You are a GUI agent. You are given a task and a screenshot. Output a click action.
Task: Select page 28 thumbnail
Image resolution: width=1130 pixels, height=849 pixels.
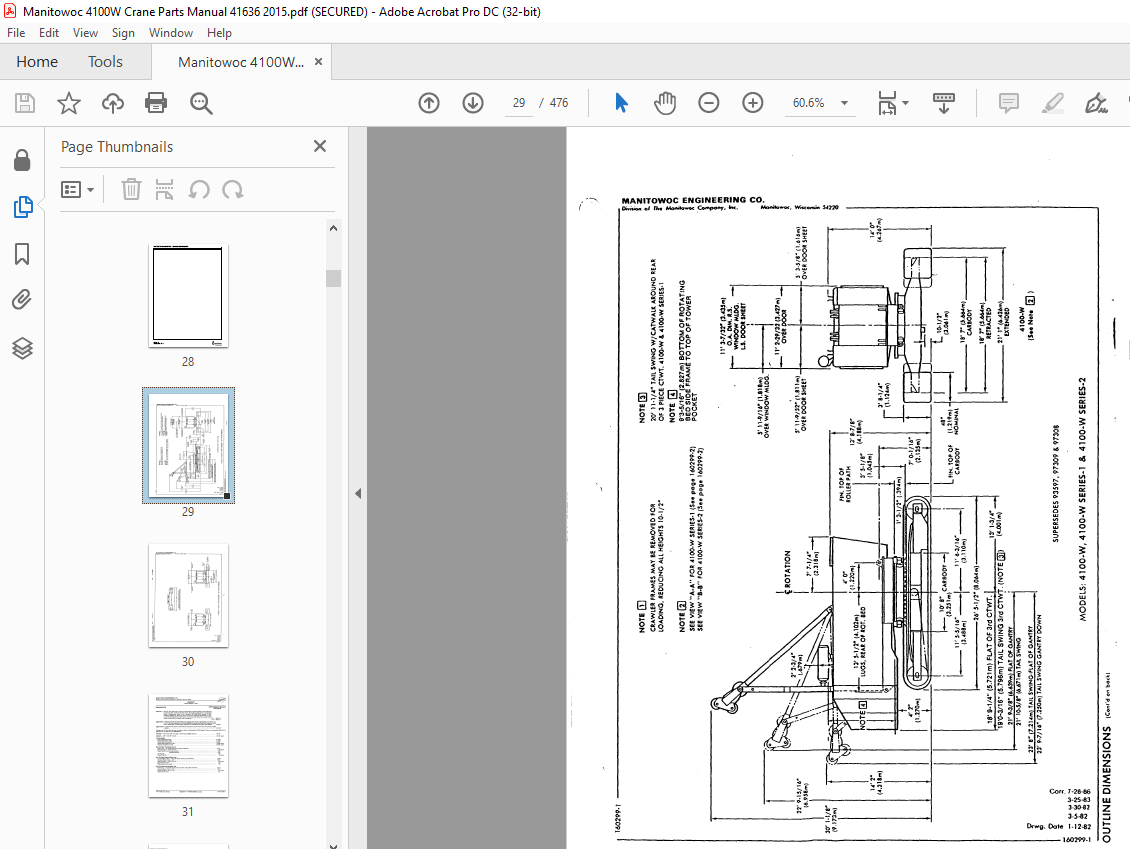[188, 295]
